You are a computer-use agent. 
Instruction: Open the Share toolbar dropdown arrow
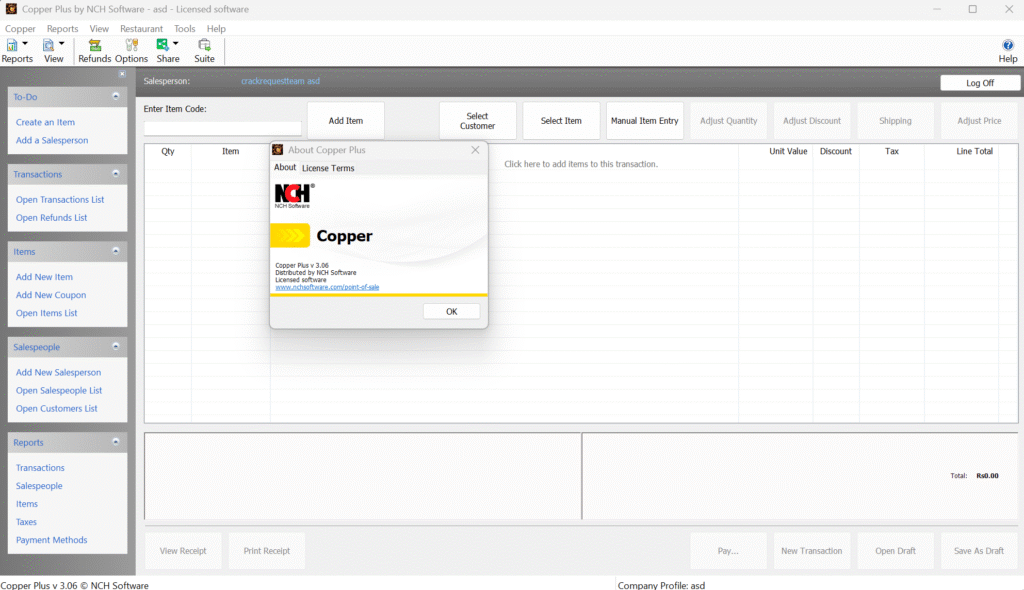click(176, 44)
